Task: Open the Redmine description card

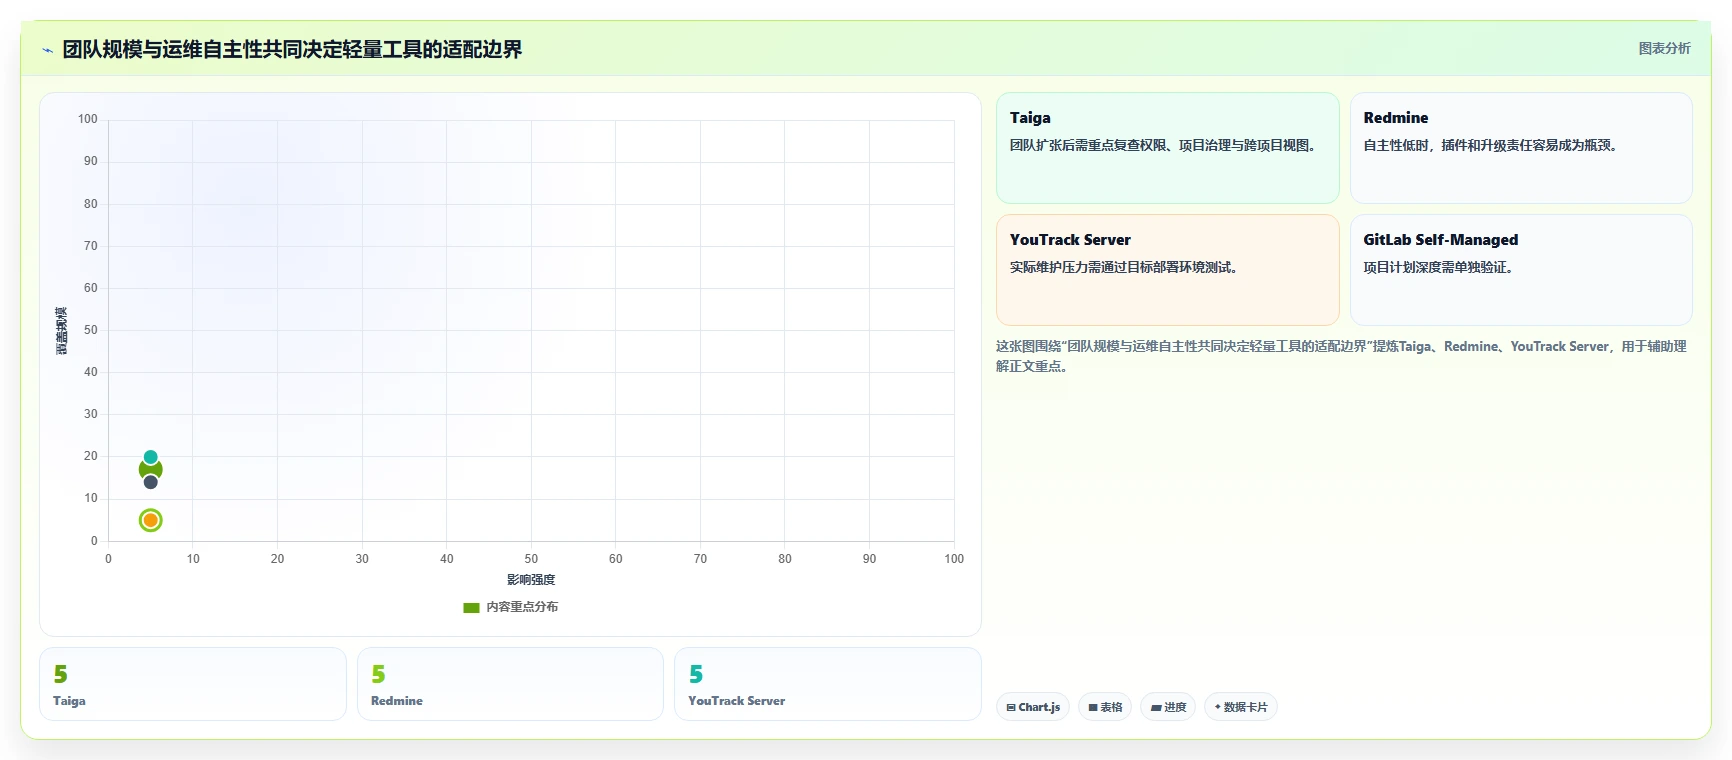Action: point(1521,148)
